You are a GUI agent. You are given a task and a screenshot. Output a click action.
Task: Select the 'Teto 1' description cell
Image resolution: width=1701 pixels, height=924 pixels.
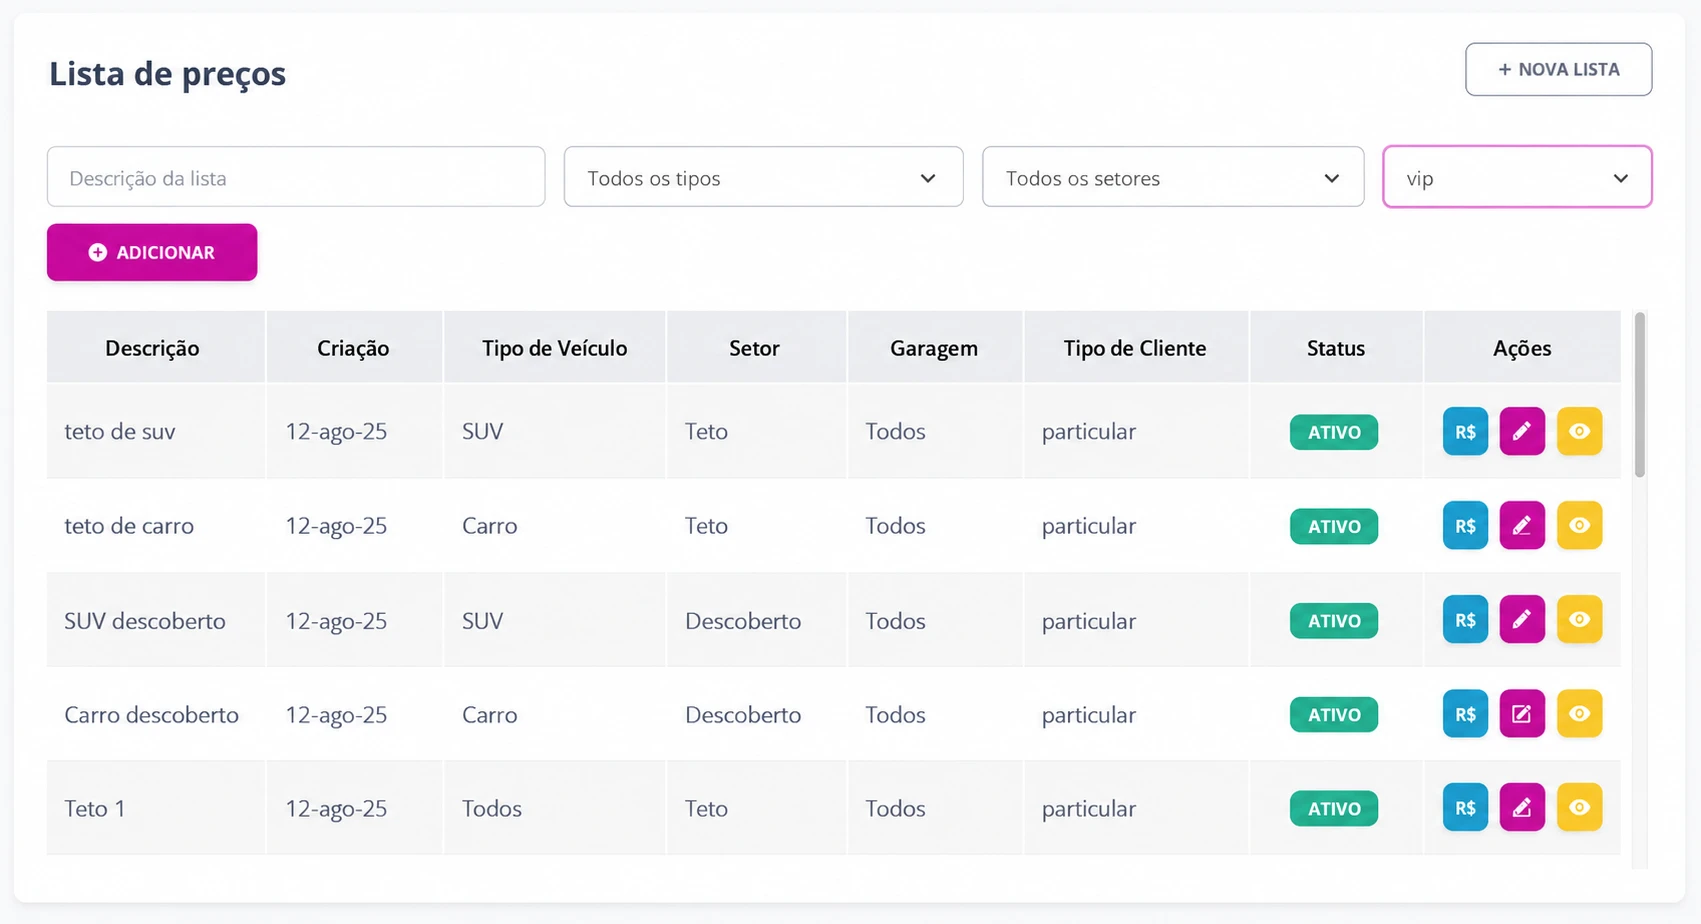point(155,808)
